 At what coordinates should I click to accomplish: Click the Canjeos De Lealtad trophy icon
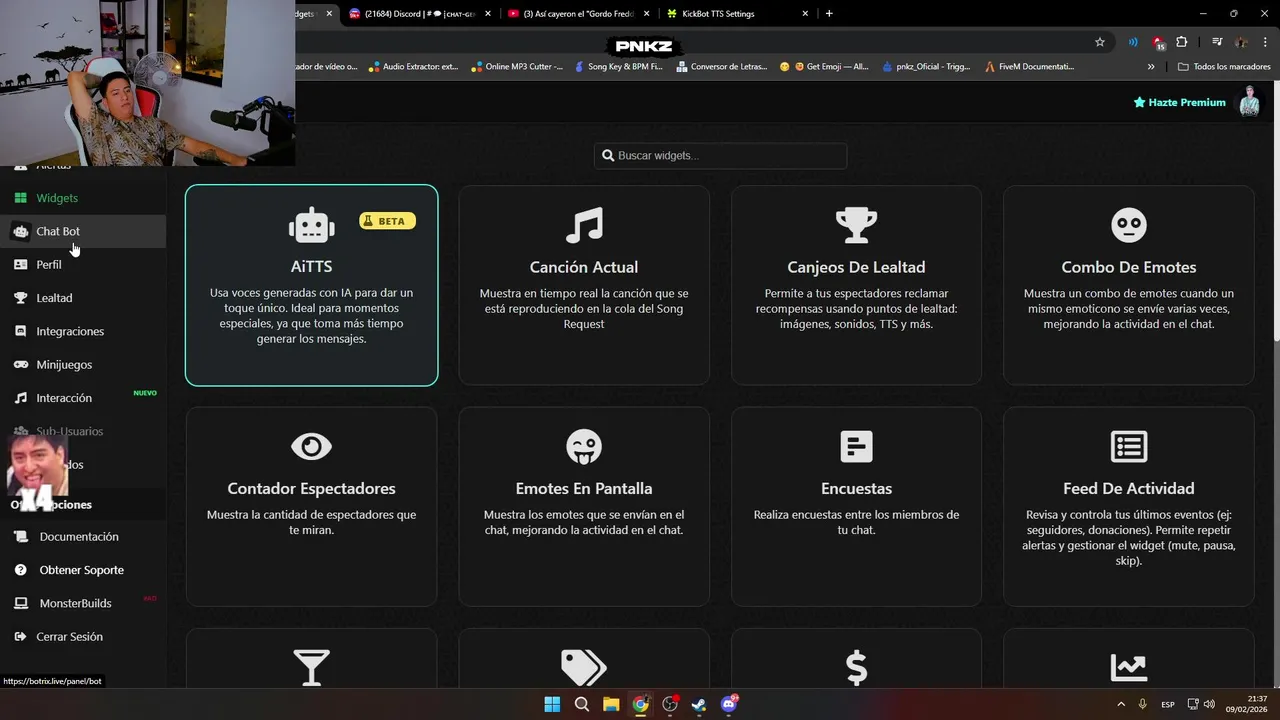(856, 225)
